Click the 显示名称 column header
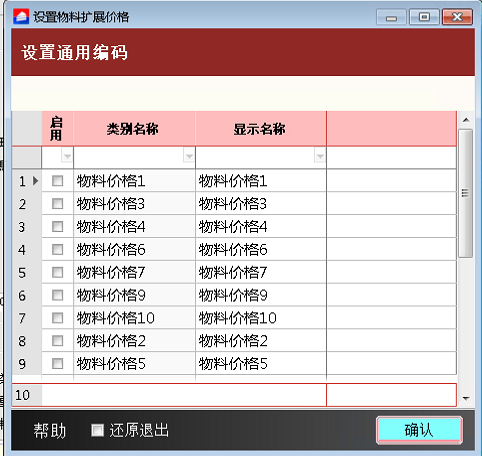 261,129
